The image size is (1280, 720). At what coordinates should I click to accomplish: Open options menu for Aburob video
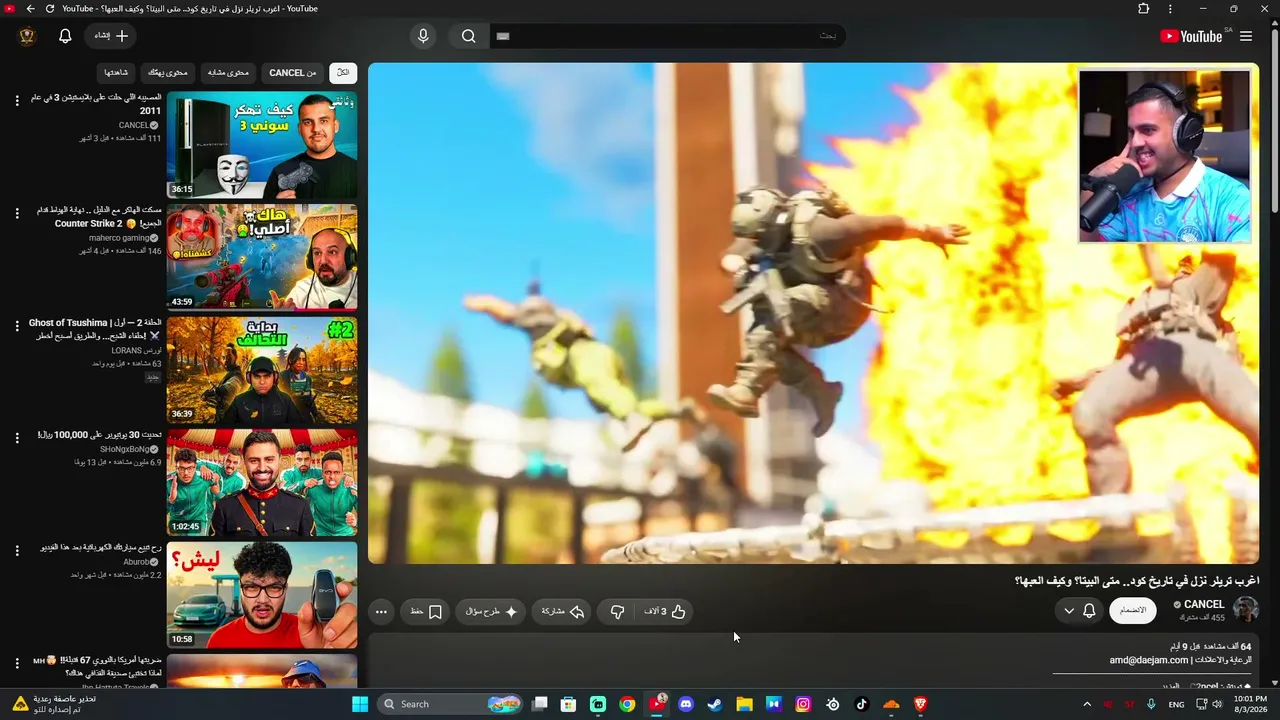pos(17,551)
